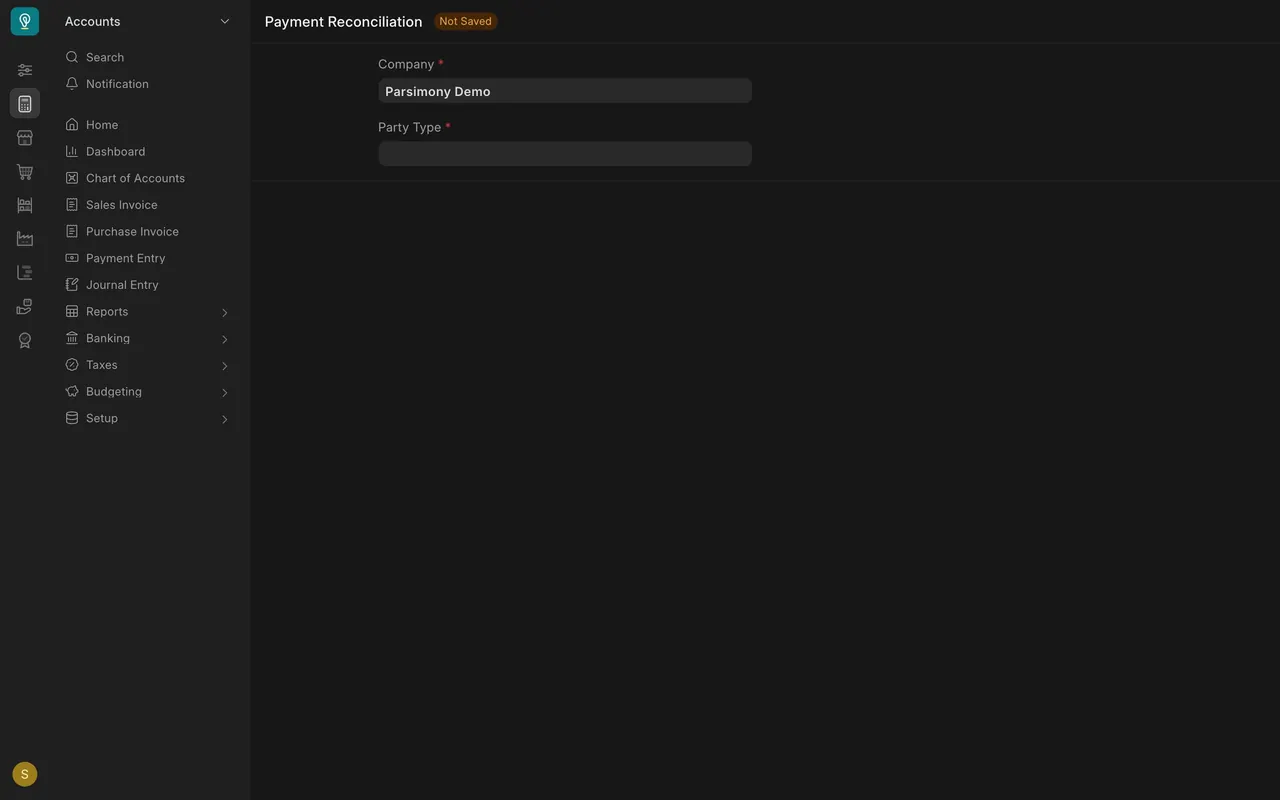Go to Home in the sidebar
This screenshot has width=1280, height=800.
coord(148,125)
